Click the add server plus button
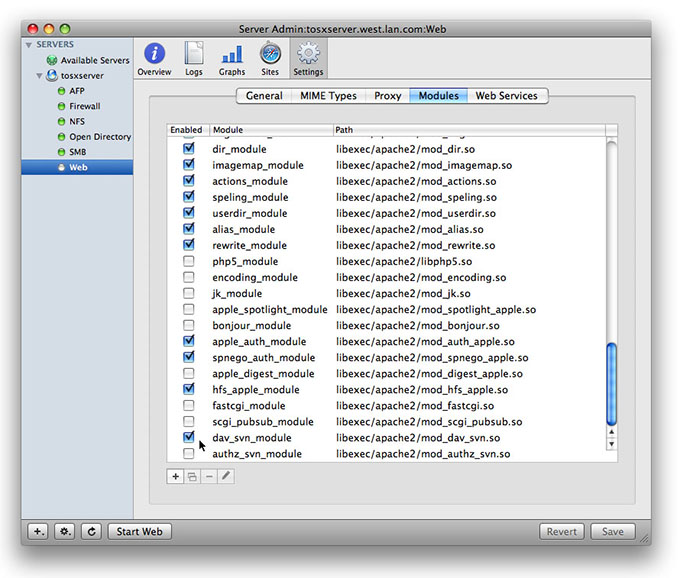680x578 pixels. (38, 532)
